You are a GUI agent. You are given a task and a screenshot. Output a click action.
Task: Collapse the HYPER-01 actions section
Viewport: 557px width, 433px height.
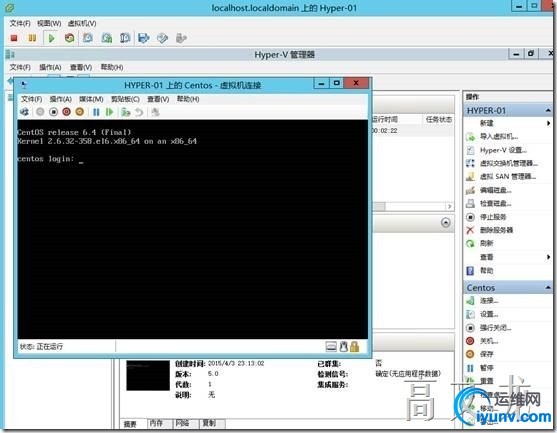point(548,111)
